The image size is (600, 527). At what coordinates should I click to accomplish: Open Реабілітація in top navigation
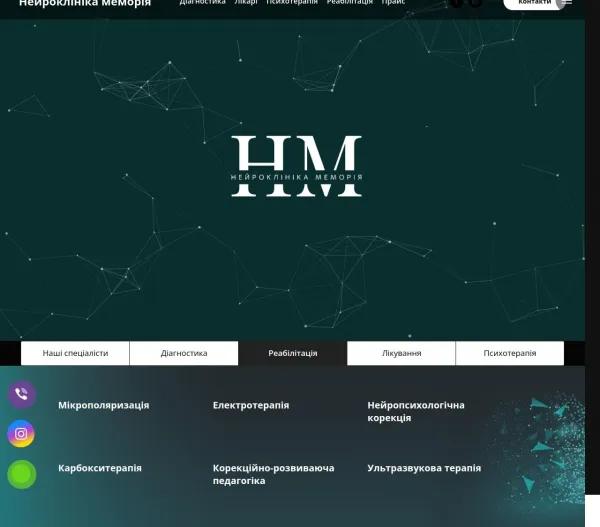tap(350, 2)
